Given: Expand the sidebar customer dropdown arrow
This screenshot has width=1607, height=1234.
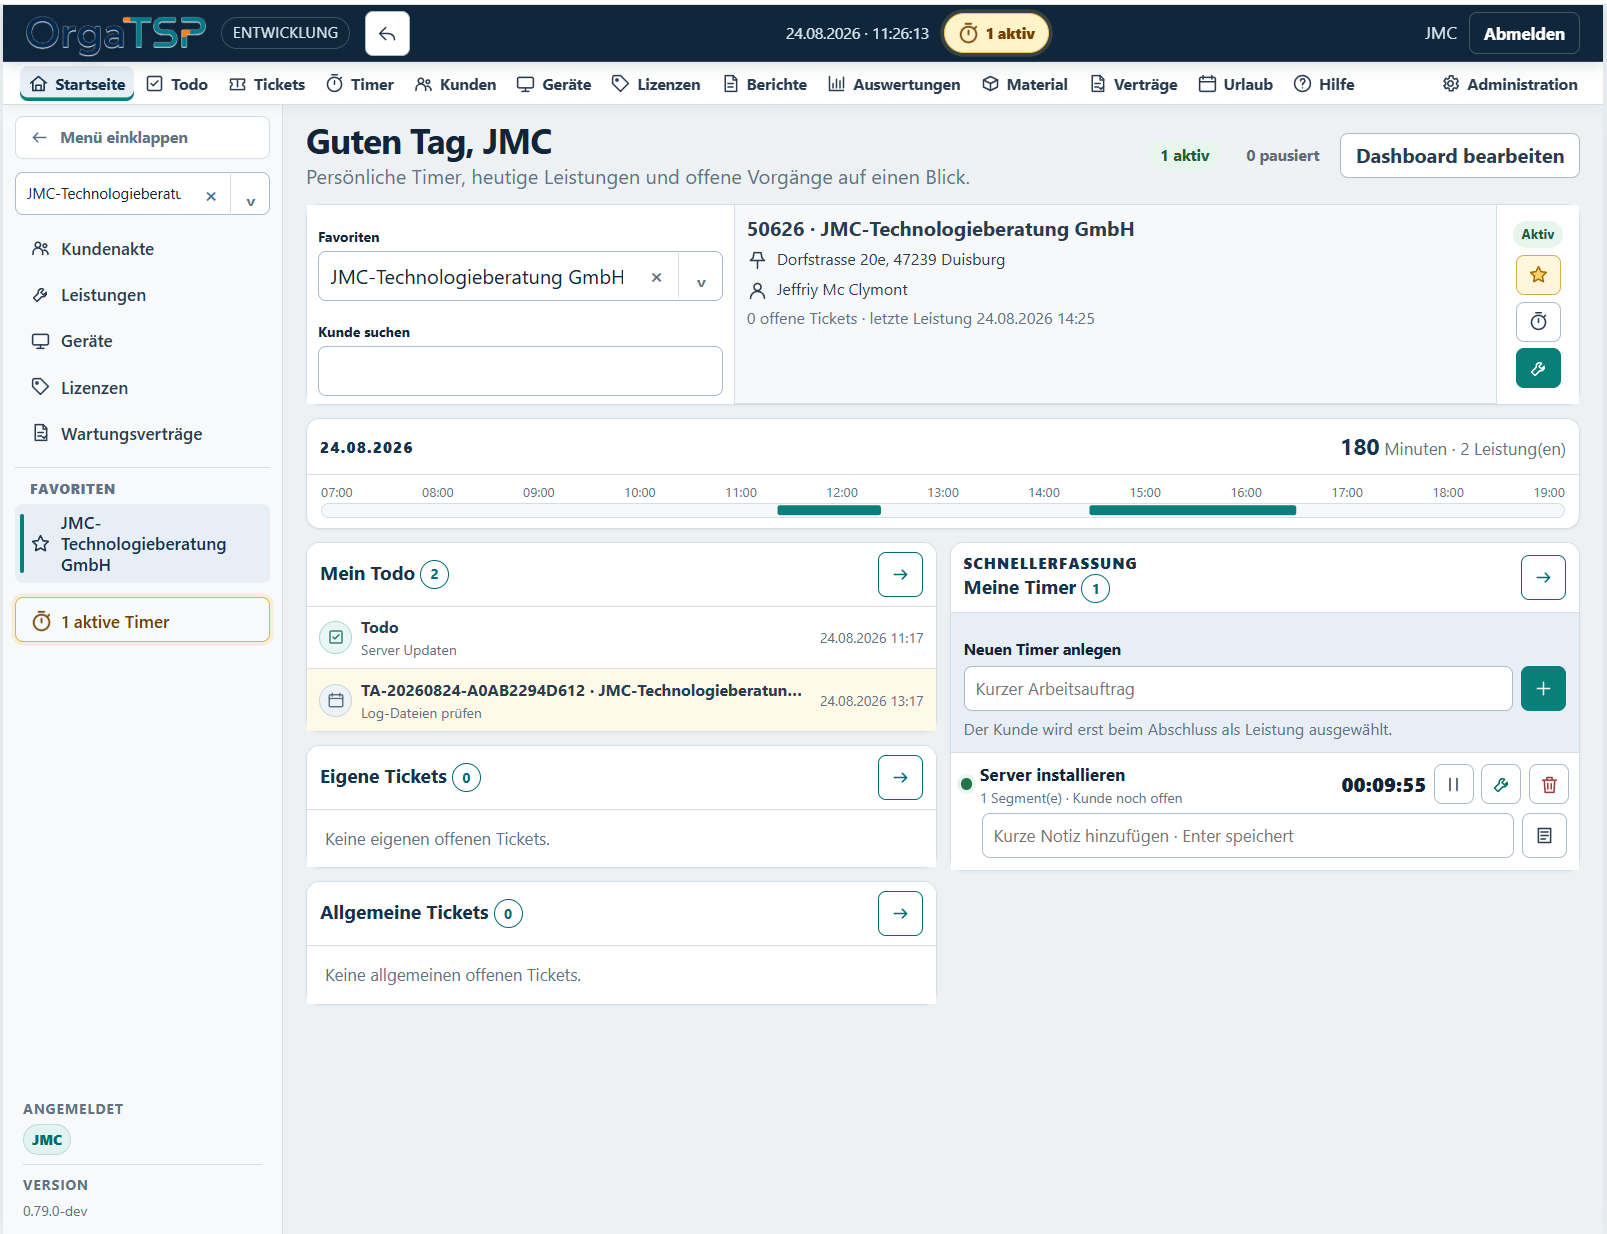Looking at the screenshot, I should pos(250,196).
